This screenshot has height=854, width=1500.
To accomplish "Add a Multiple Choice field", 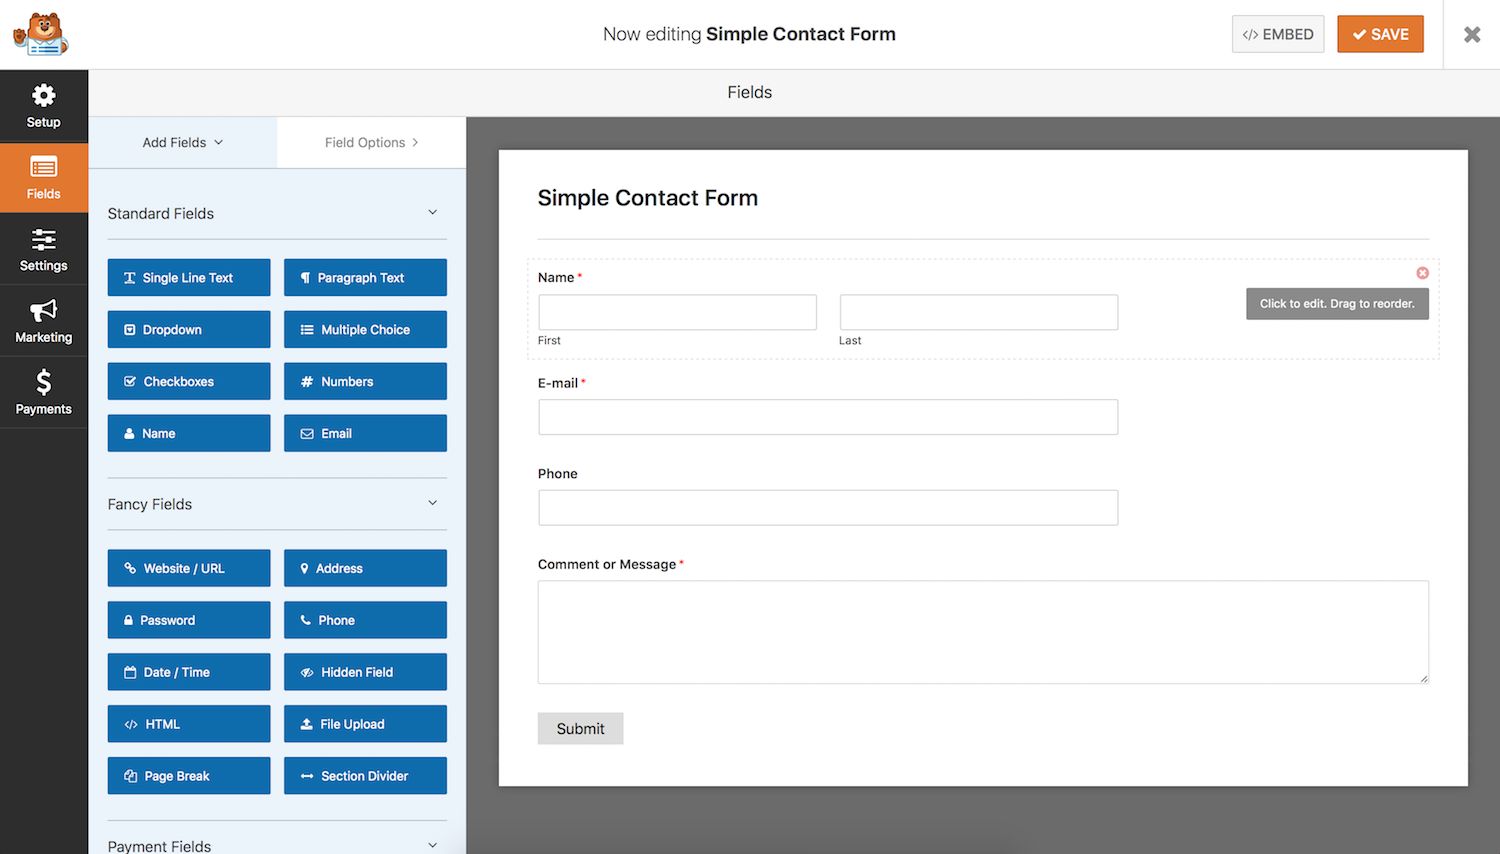I will (x=365, y=330).
